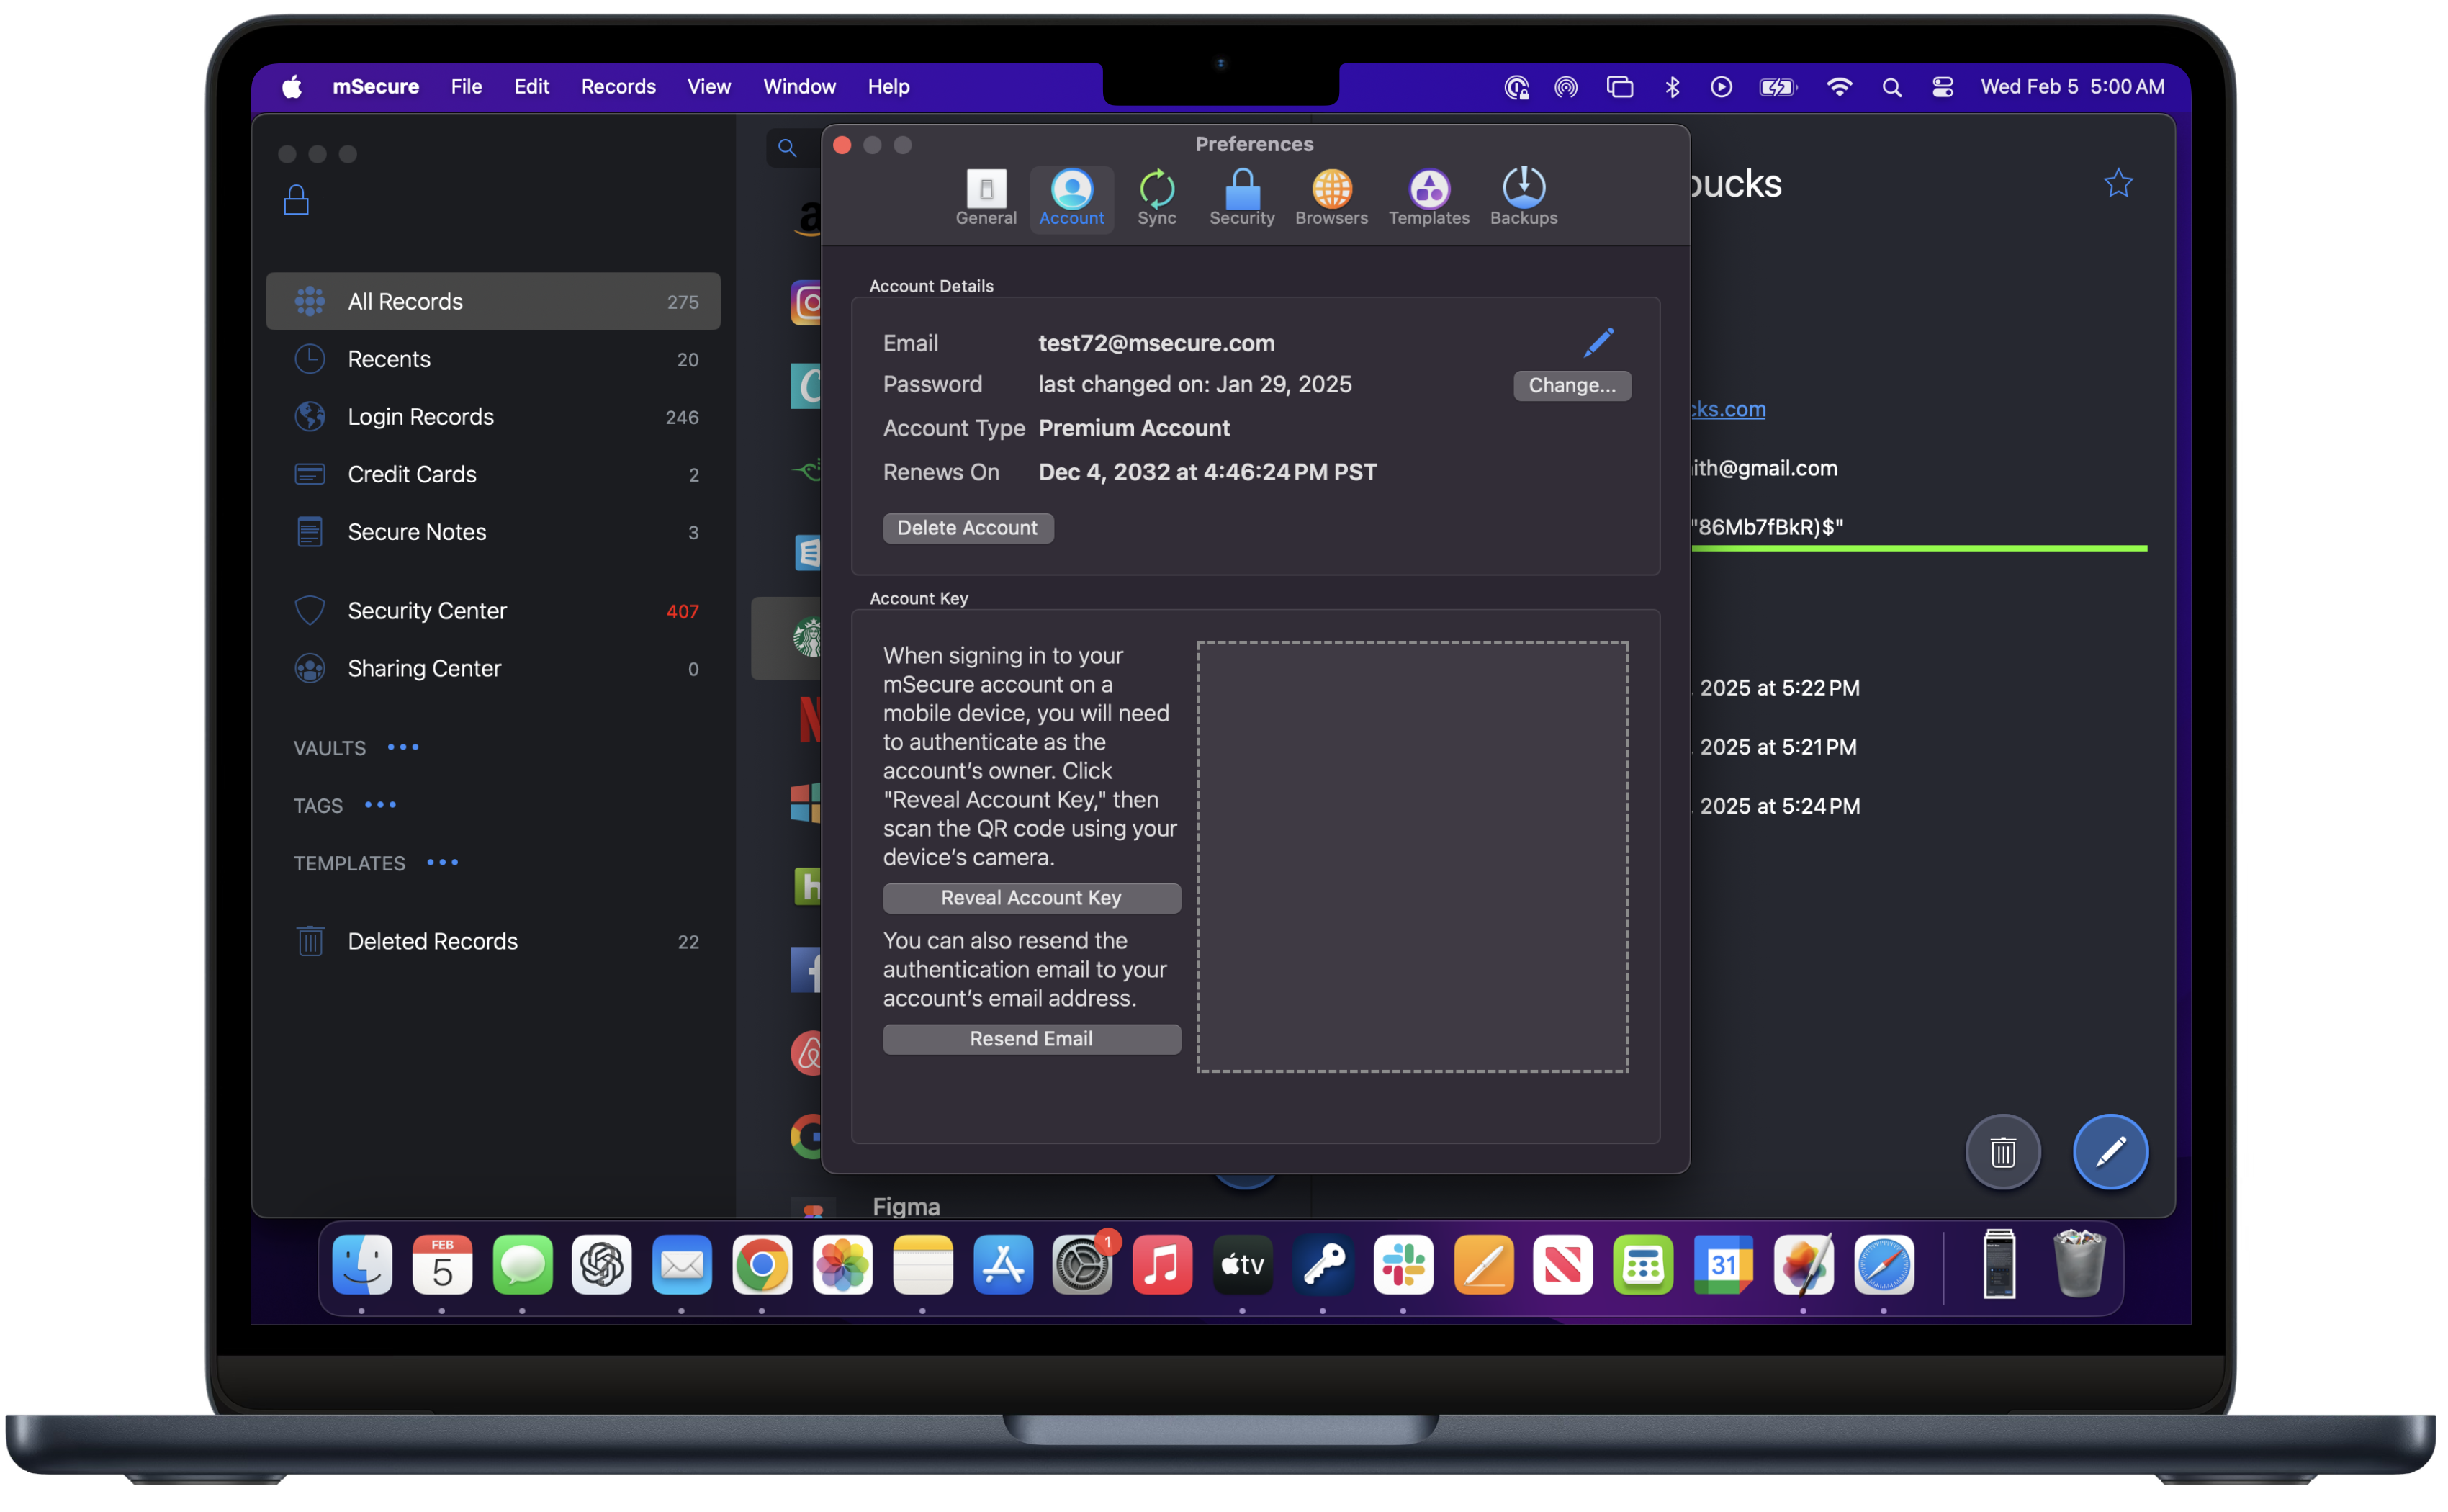Click the edit email pencil icon
Viewport: 2448px width, 1512px height.
point(1598,343)
